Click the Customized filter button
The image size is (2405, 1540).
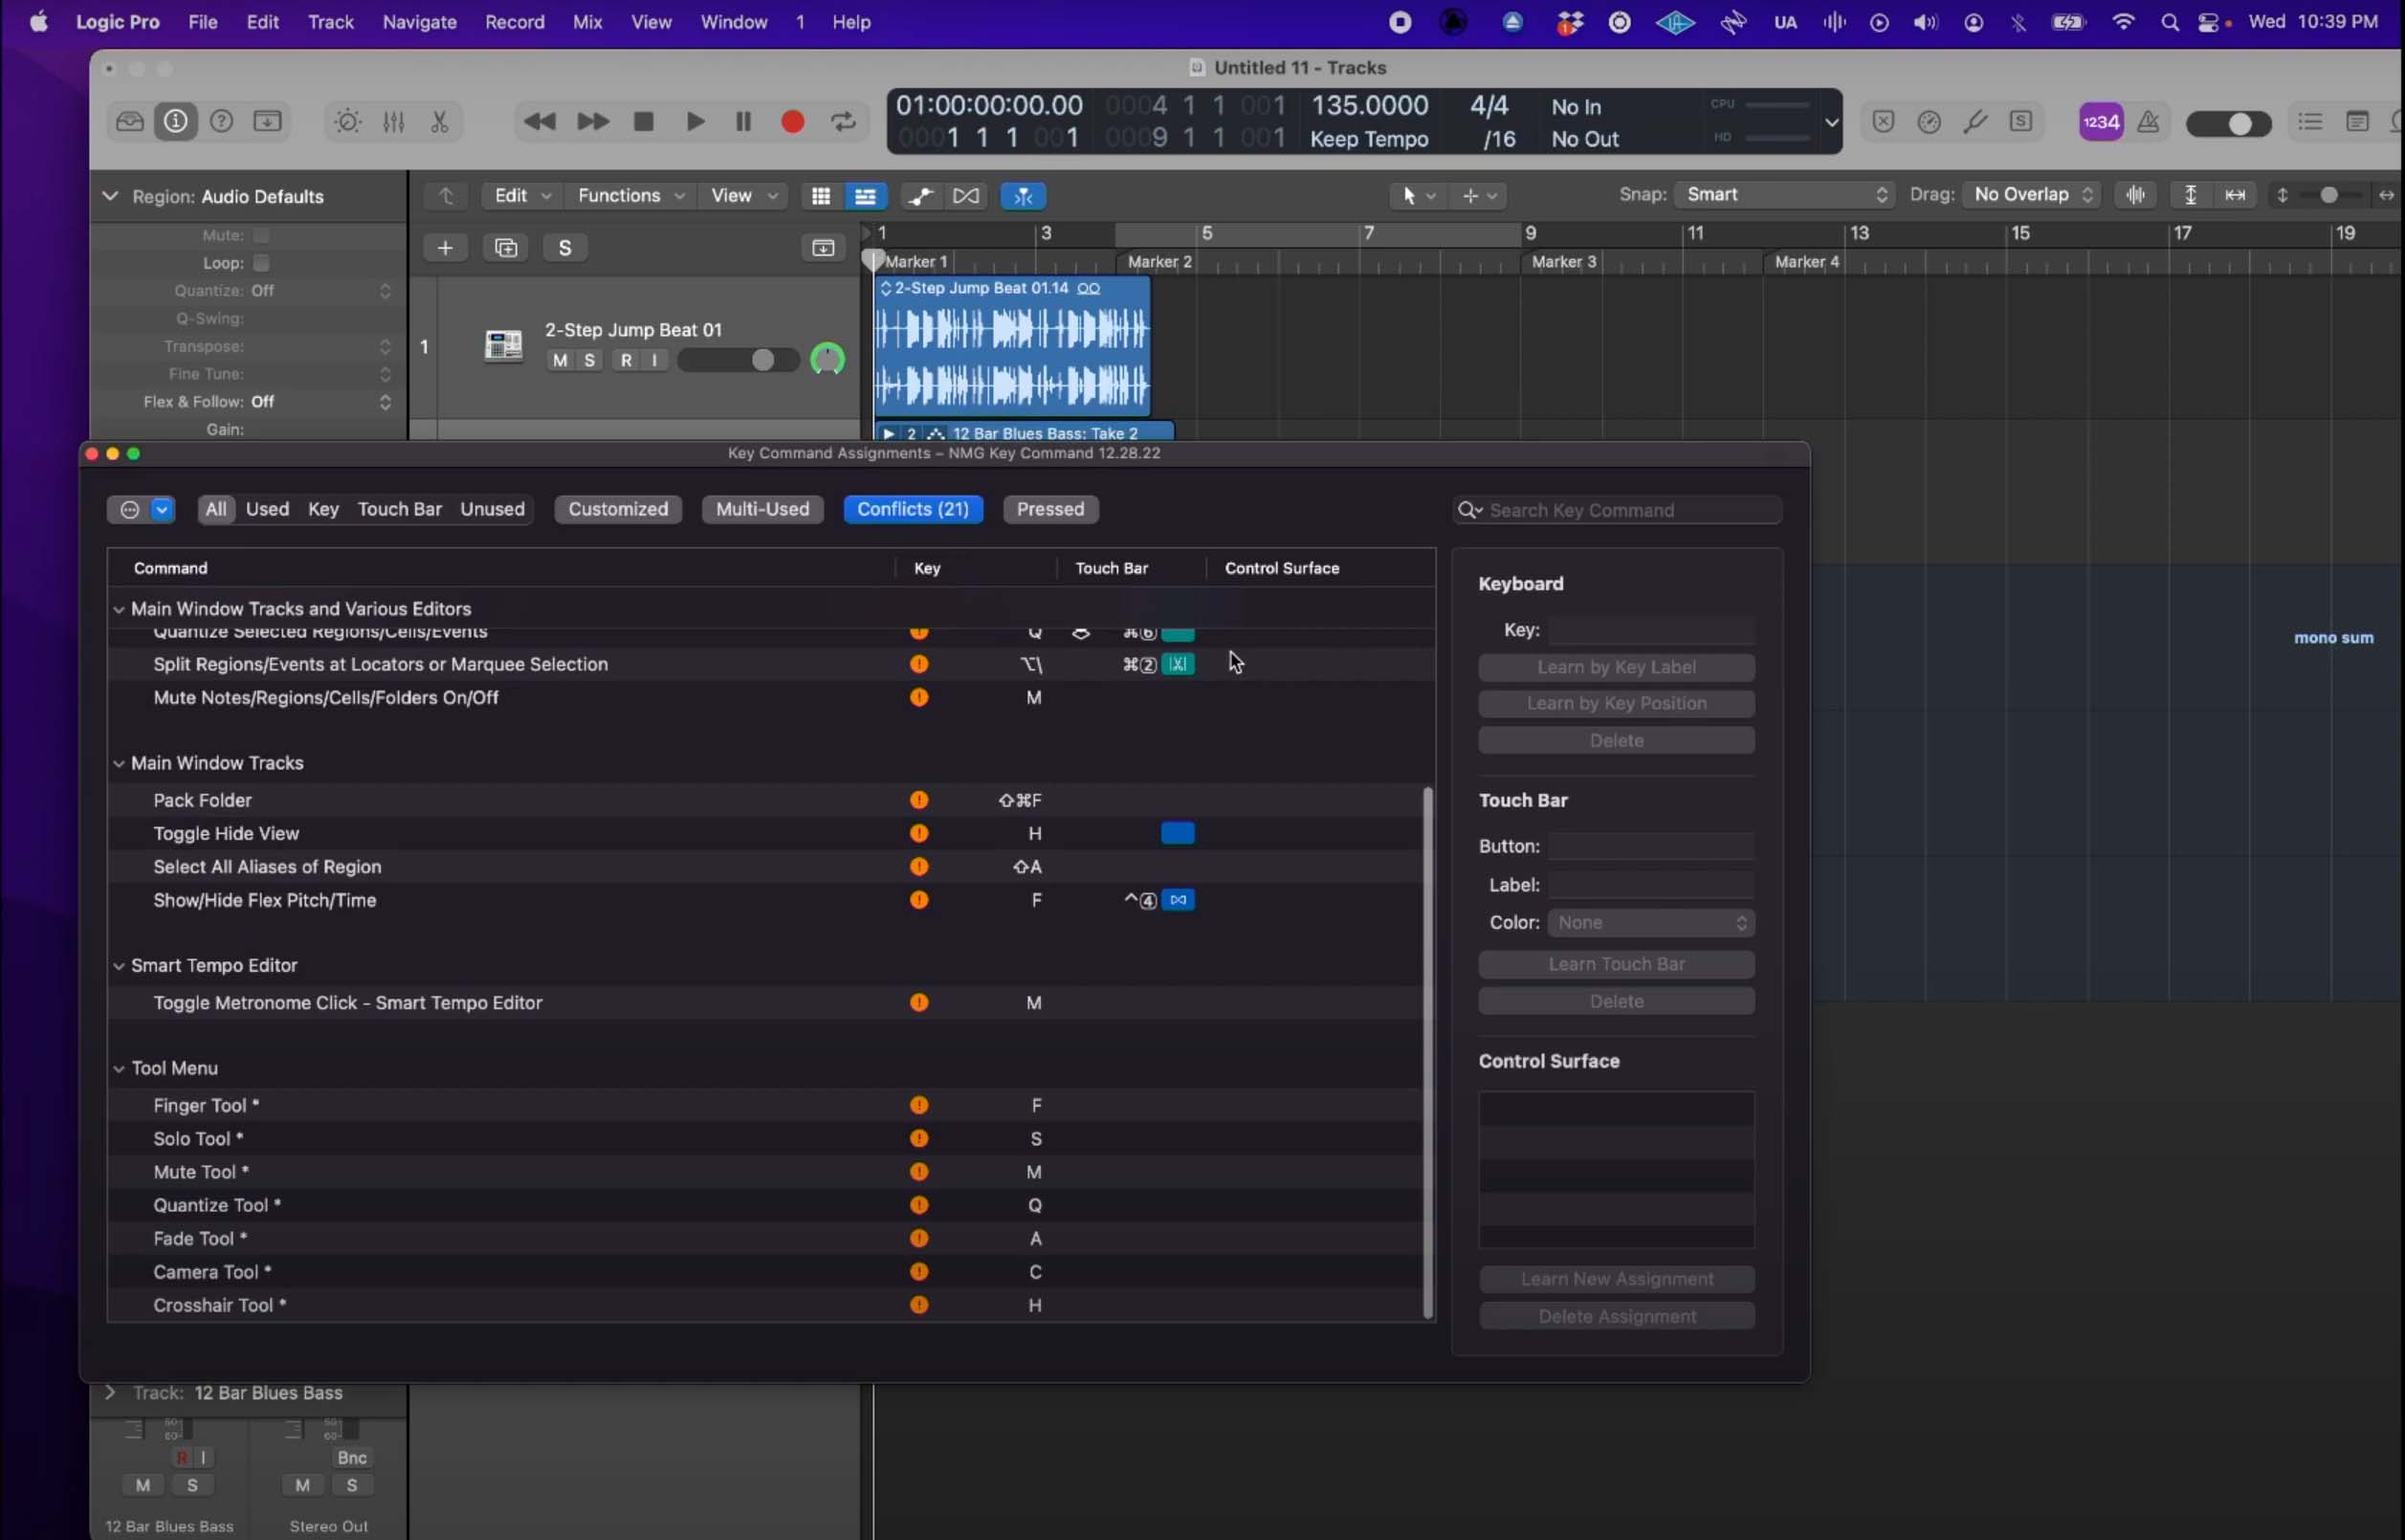click(618, 509)
